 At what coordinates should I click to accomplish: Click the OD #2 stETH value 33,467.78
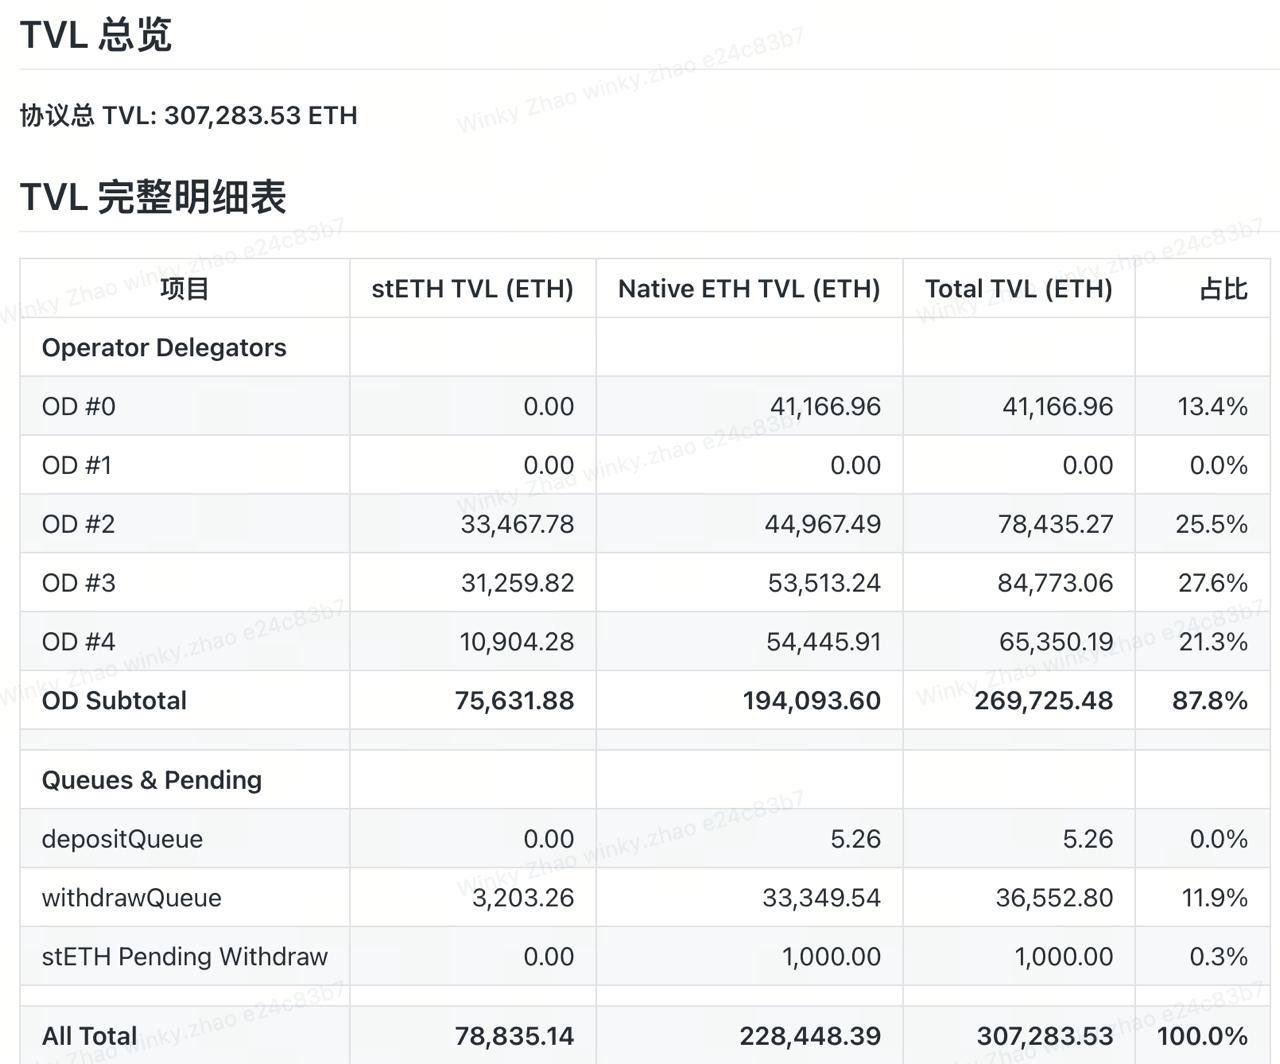point(517,524)
